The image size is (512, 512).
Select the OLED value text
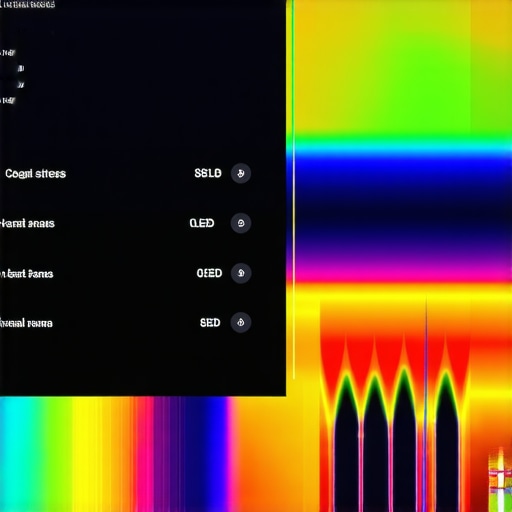click(202, 223)
